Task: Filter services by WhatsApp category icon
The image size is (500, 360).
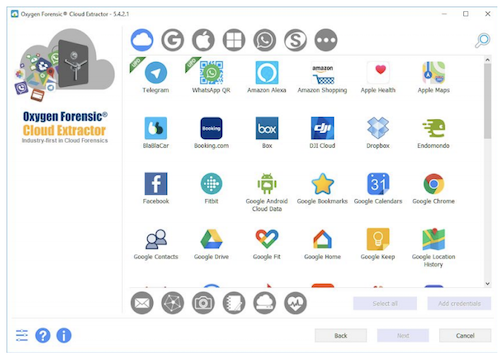Action: coord(265,40)
